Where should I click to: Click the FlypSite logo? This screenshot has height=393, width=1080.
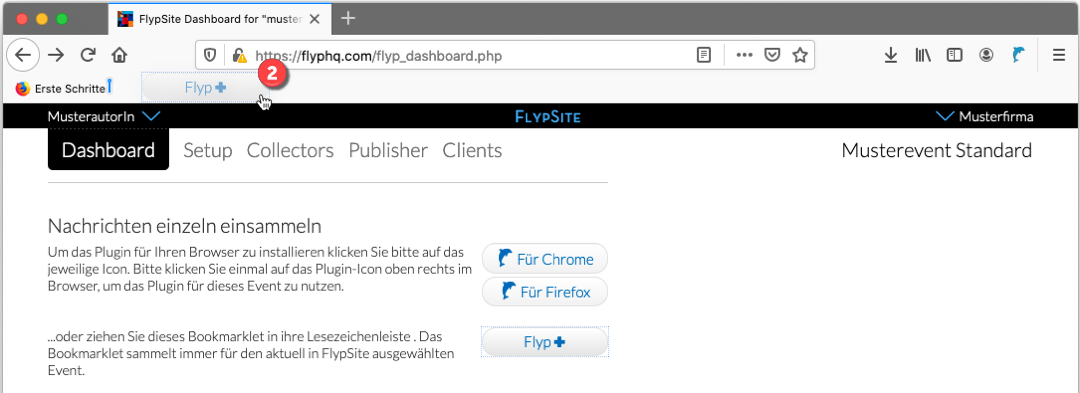(x=548, y=117)
